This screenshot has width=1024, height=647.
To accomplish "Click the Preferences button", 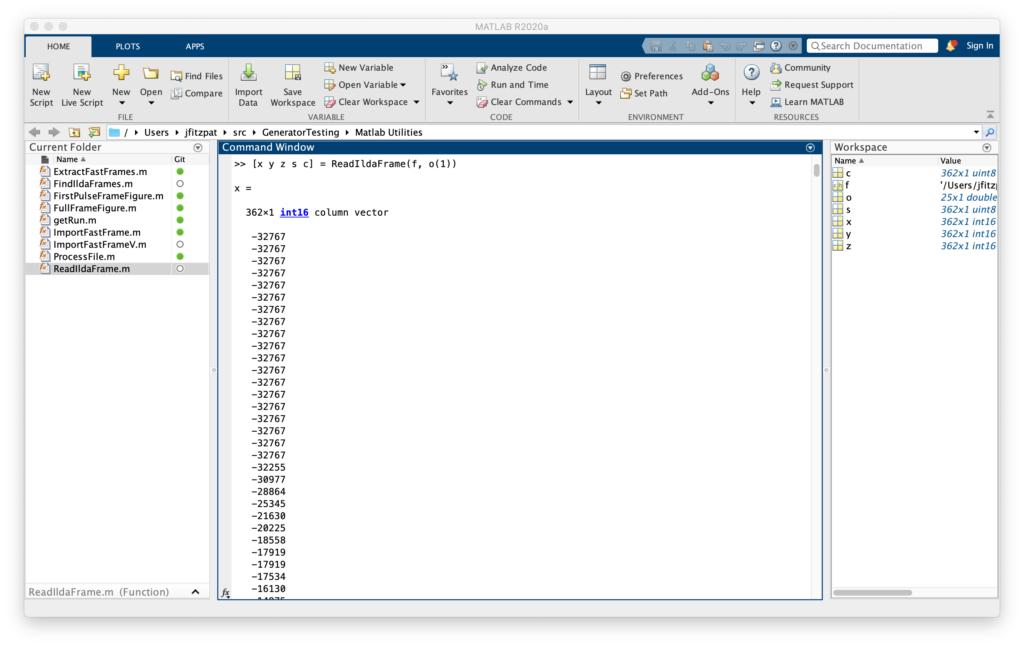I will pyautogui.click(x=651, y=76).
